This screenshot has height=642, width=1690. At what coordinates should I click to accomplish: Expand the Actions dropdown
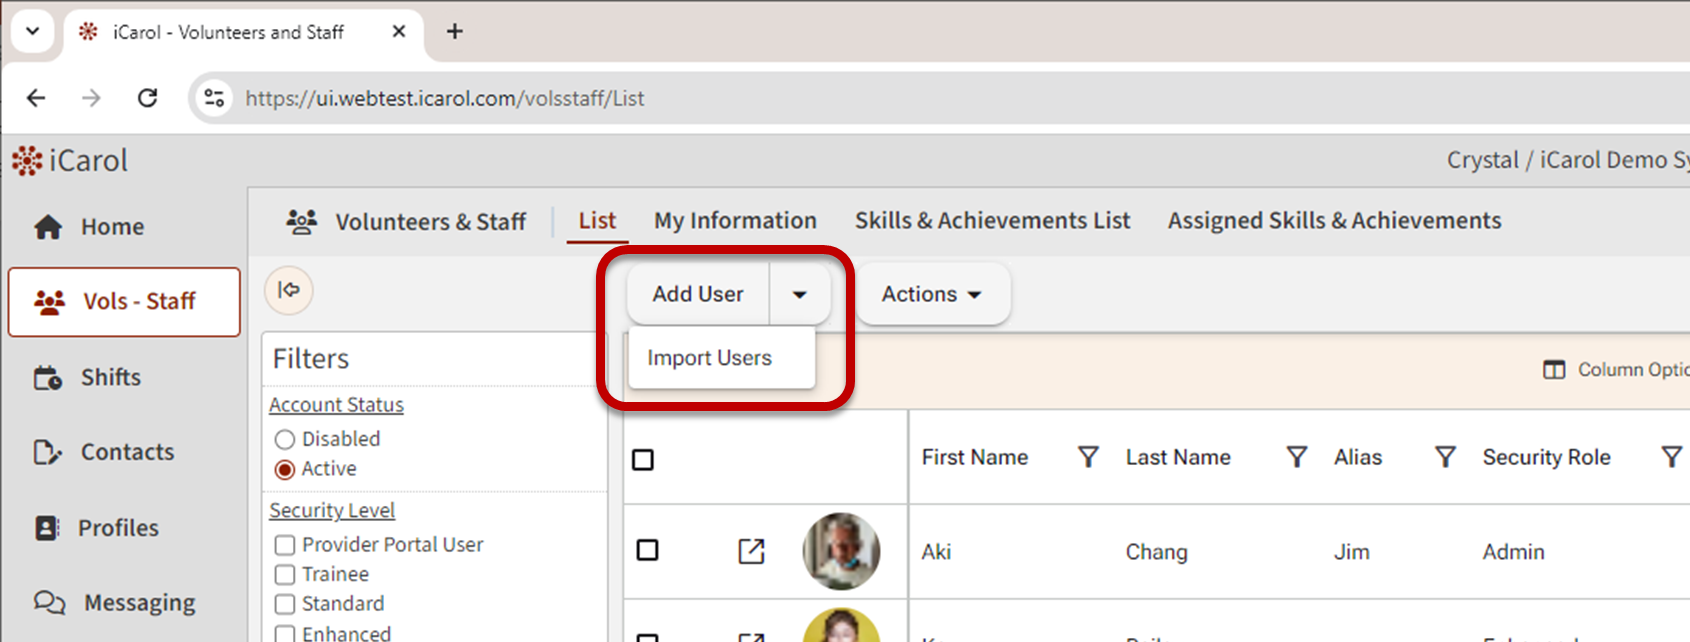(931, 294)
